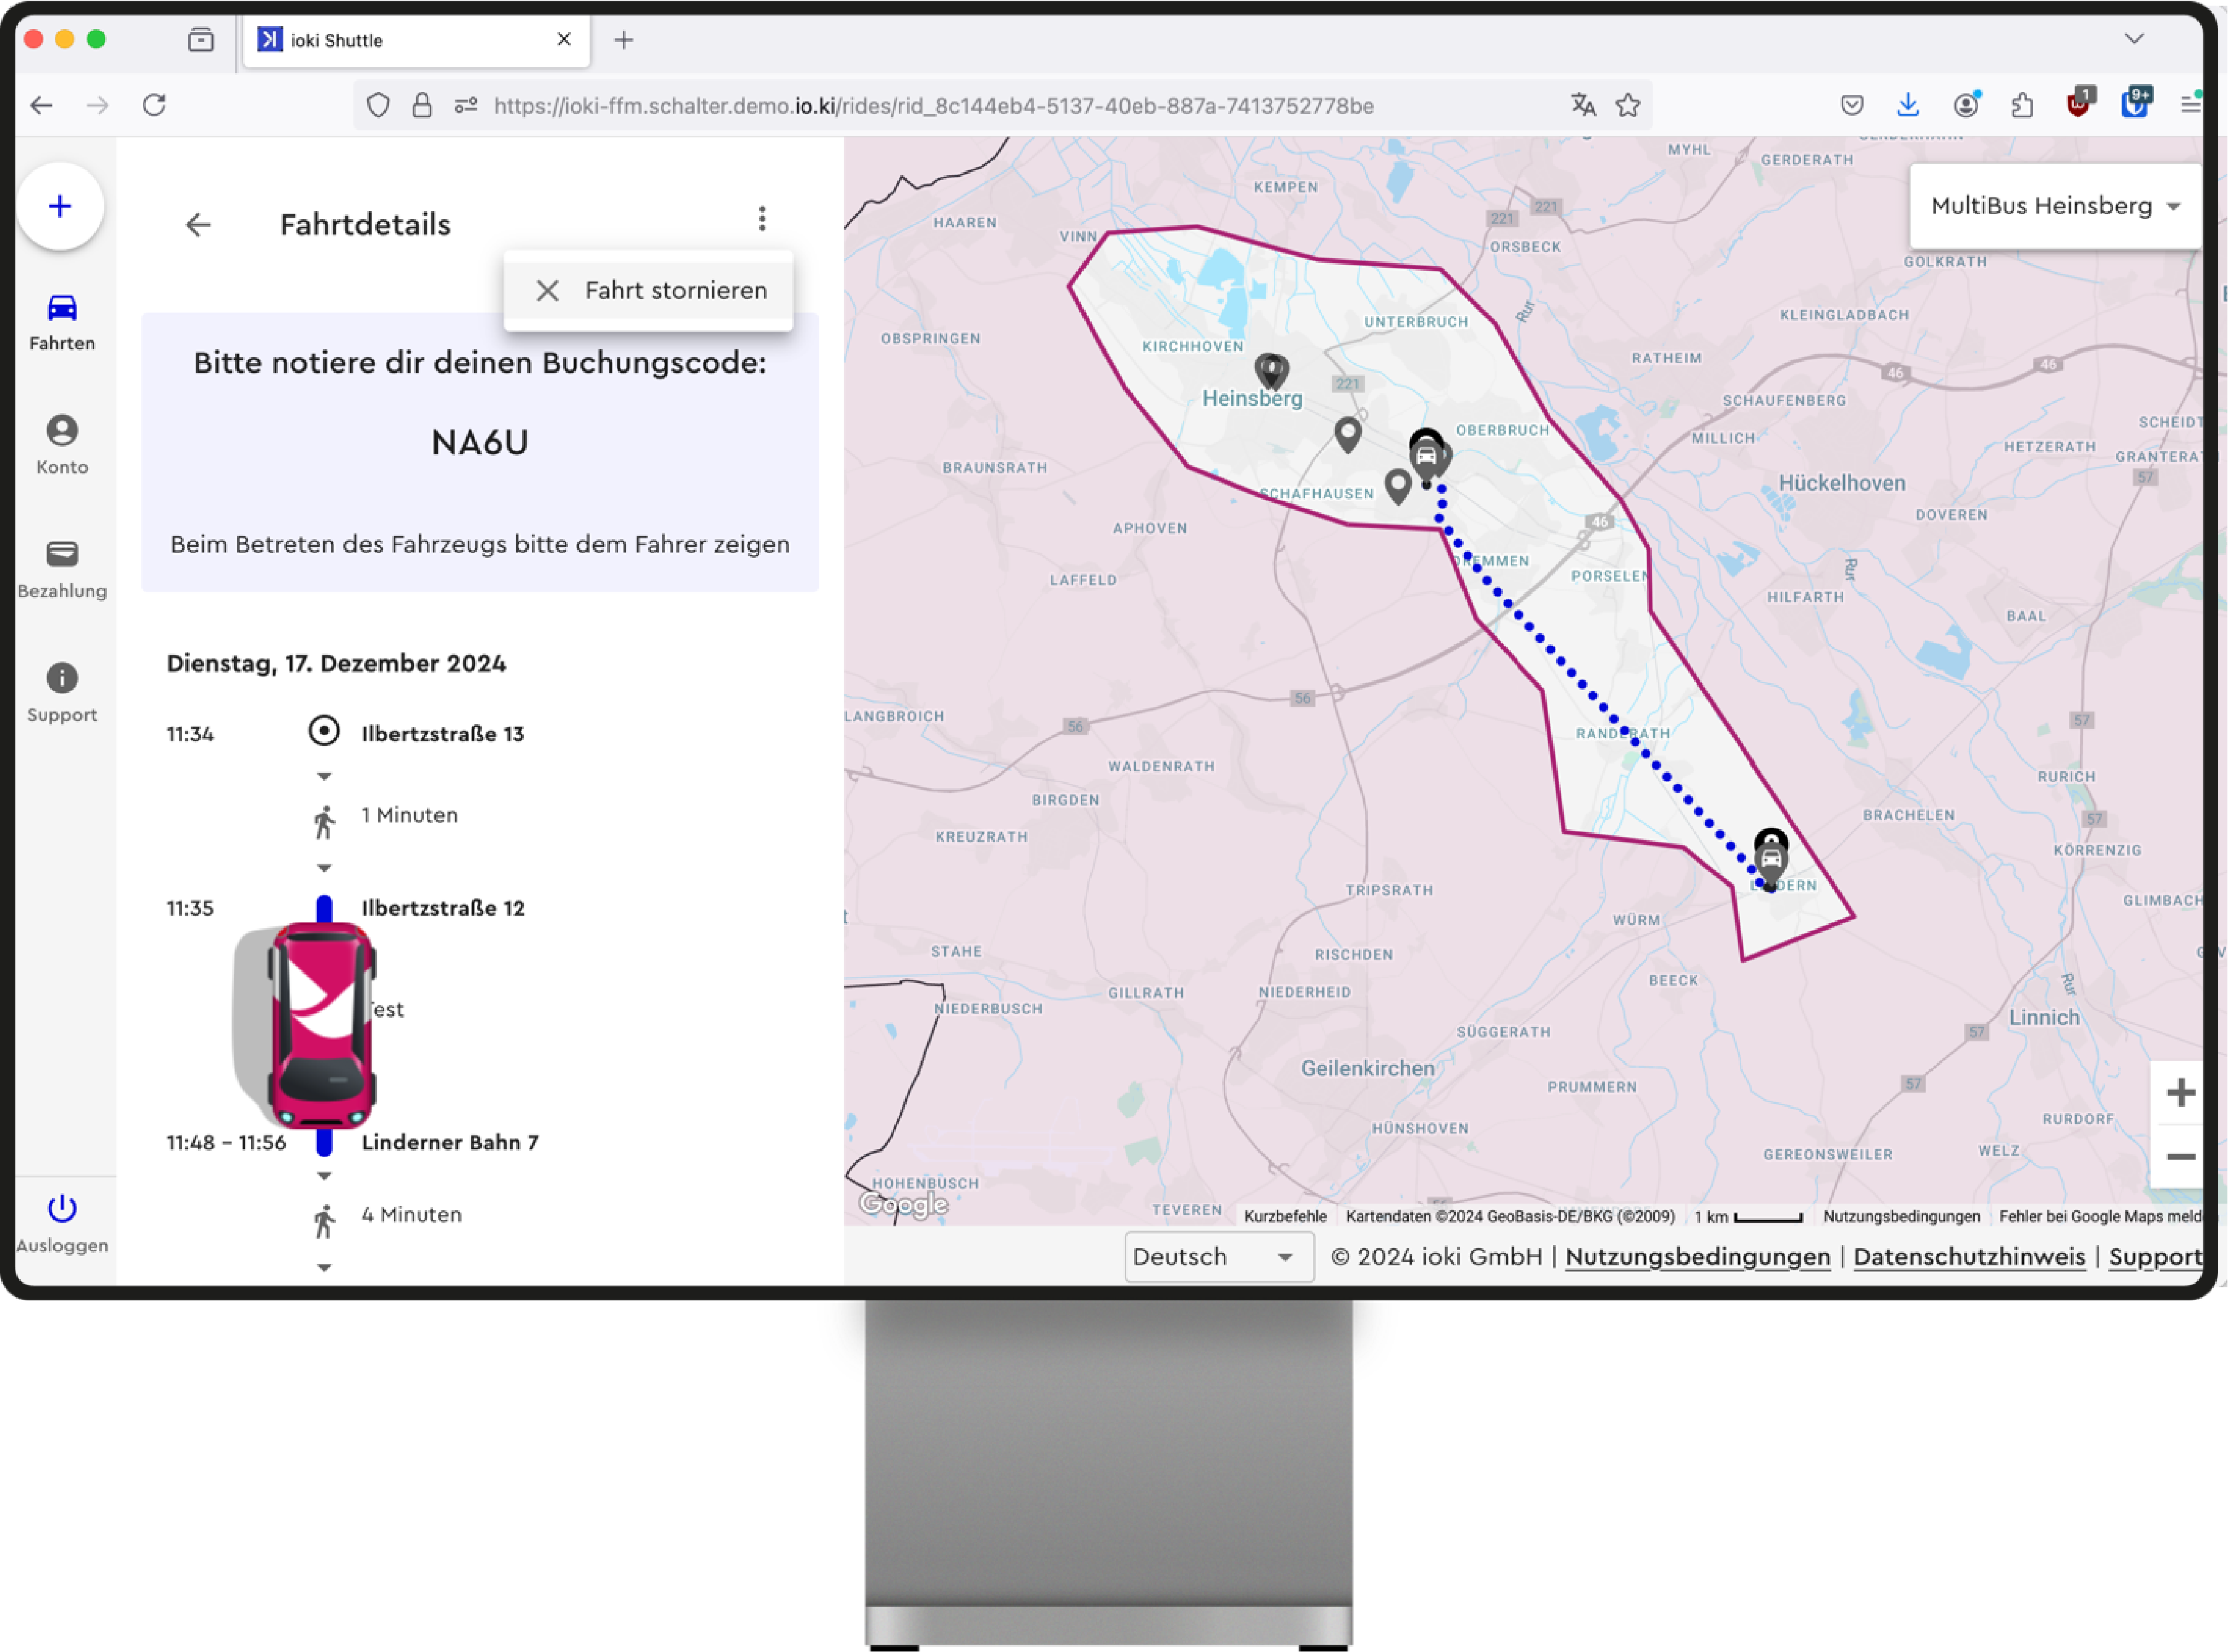Image resolution: width=2228 pixels, height=1652 pixels.
Task: Bookmark the page with star icon
Action: click(1628, 105)
